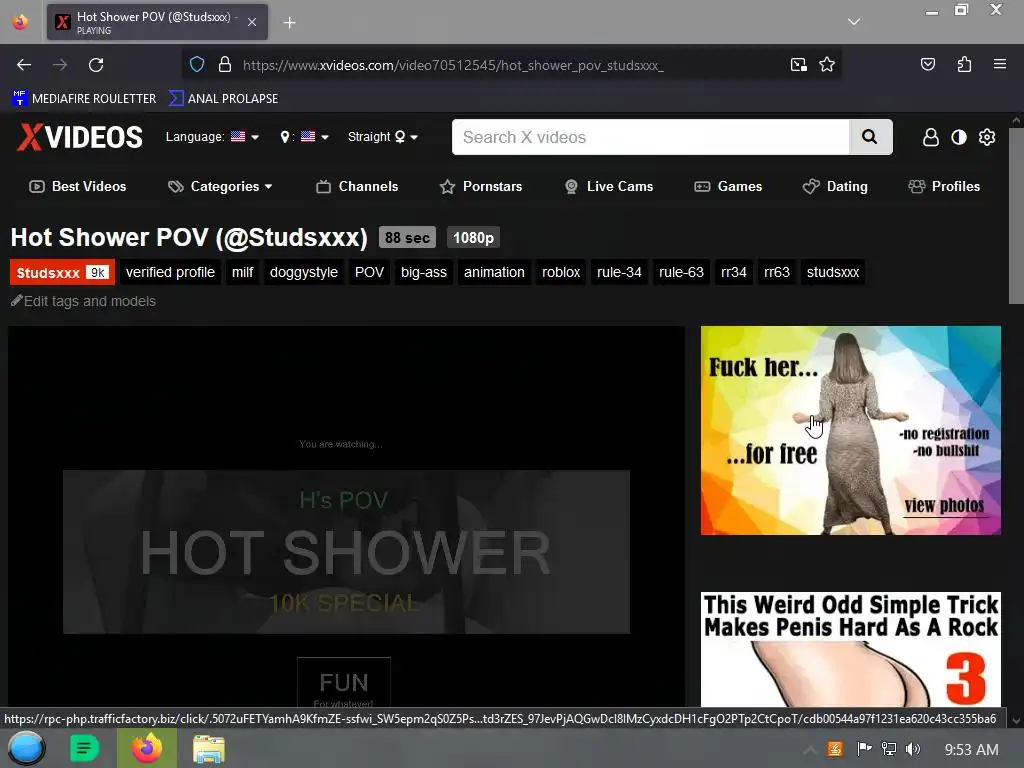Viewport: 1024px width, 768px height.
Task: Click the verified profile tag
Action: pyautogui.click(x=170, y=272)
